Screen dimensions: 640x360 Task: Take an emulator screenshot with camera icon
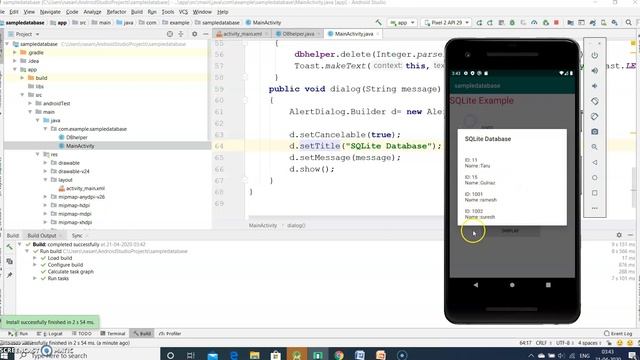[x=595, y=131]
